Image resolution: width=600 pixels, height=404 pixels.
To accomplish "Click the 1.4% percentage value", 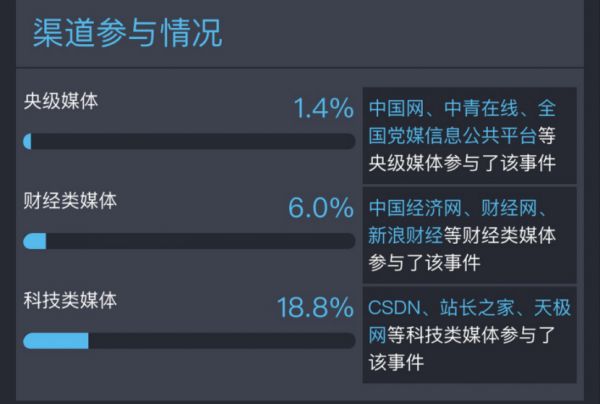I will tap(323, 108).
